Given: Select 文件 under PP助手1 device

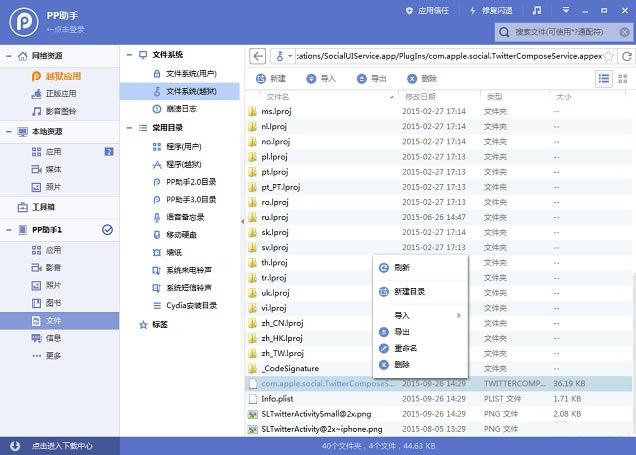Looking at the screenshot, I should point(59,321).
